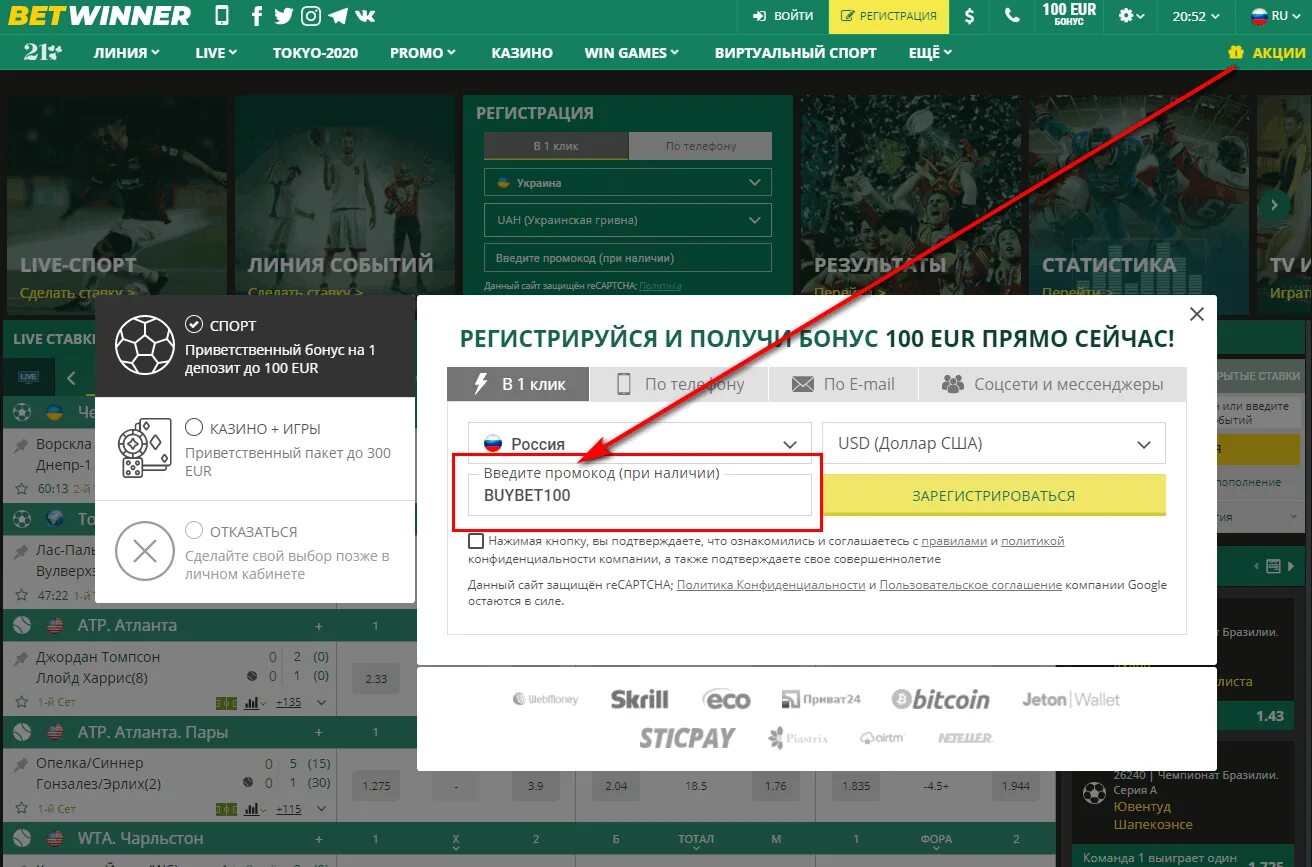Switch to Соцсети и мессенджеры tab
Screen dimensions: 1312x867
pos(1052,384)
